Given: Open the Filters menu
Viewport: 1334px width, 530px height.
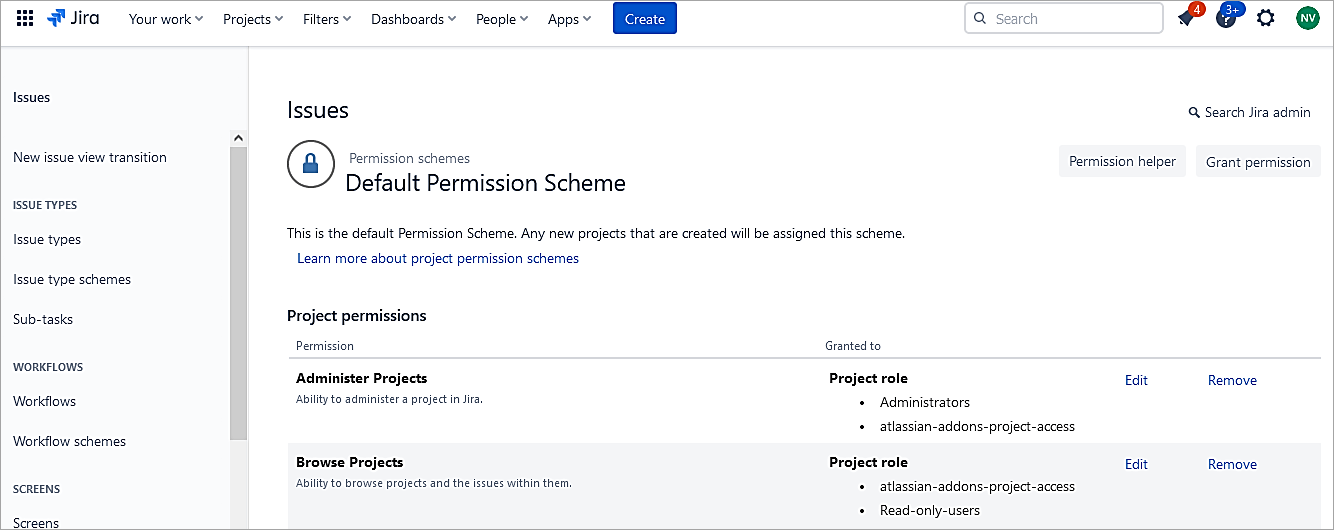Looking at the screenshot, I should tap(327, 19).
